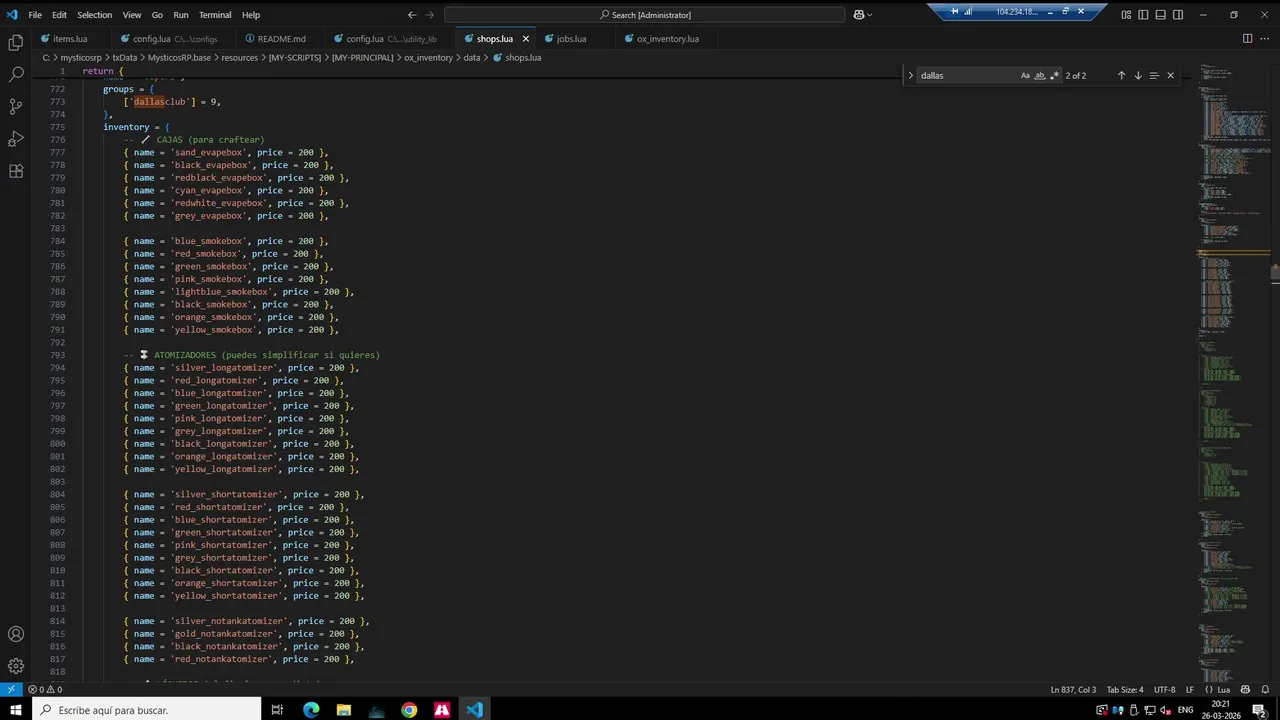The image size is (1280, 720).
Task: Open File Explorer from taskbar
Action: click(x=344, y=710)
